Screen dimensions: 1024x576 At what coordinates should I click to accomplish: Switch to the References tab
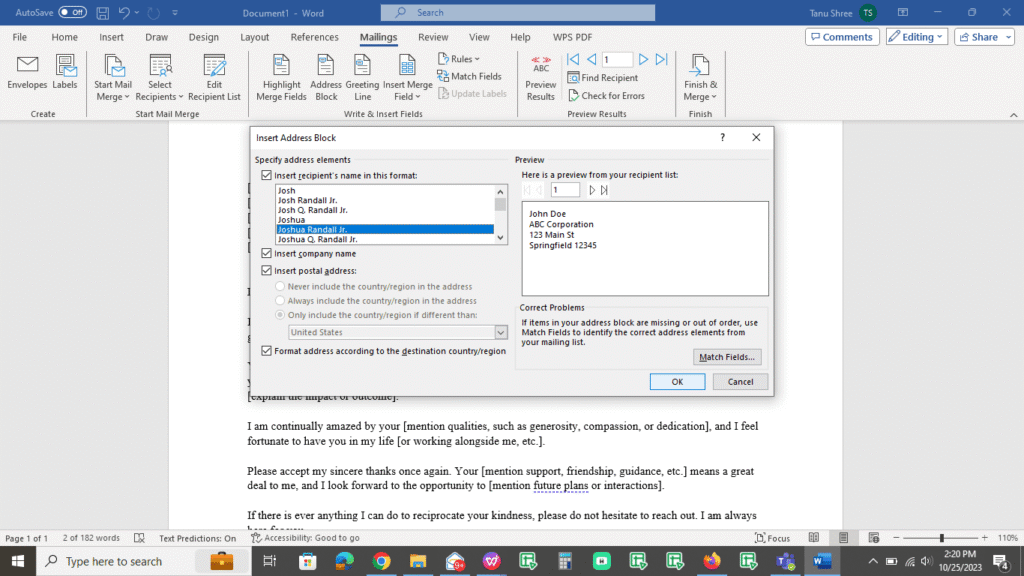tap(314, 37)
